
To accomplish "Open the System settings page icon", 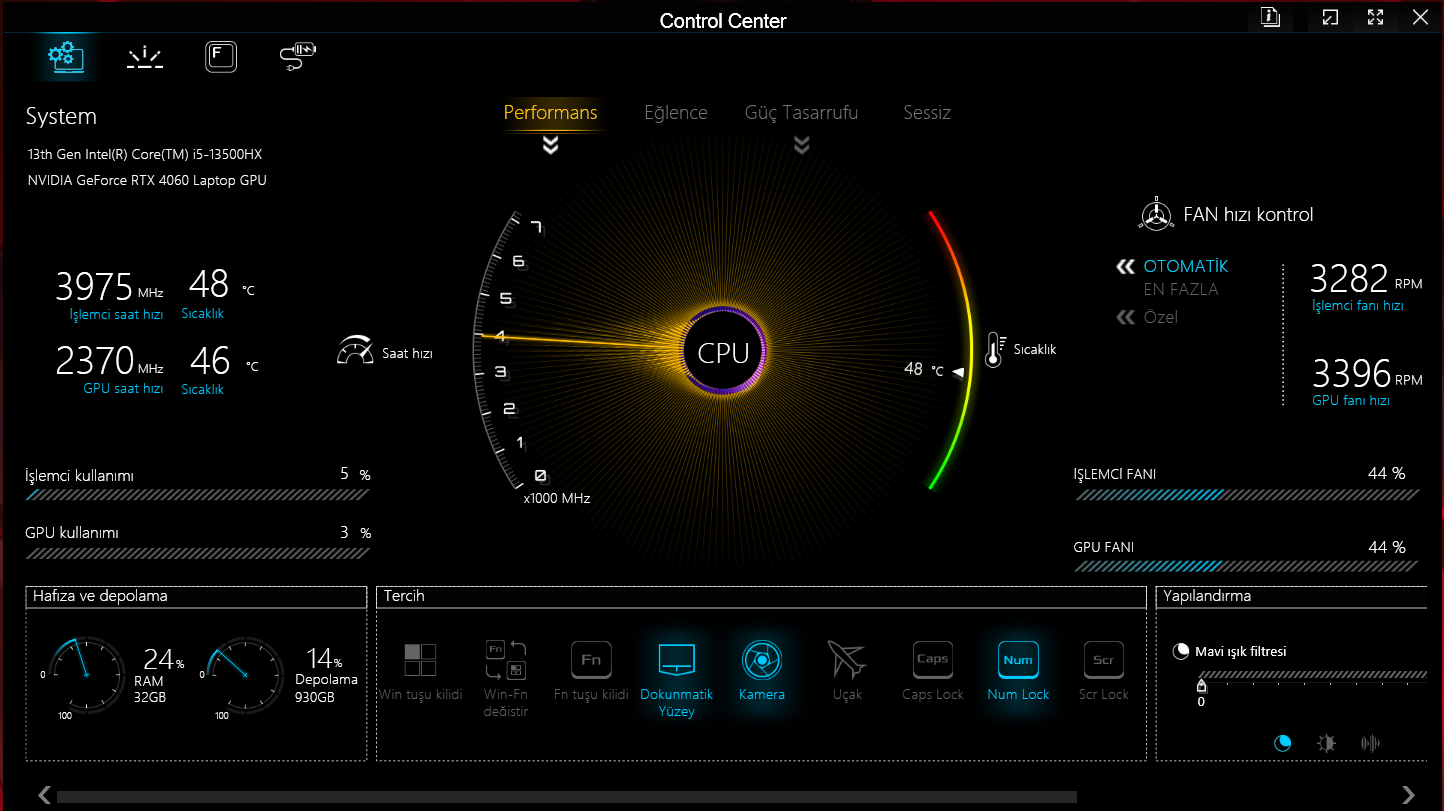I will coord(66,56).
